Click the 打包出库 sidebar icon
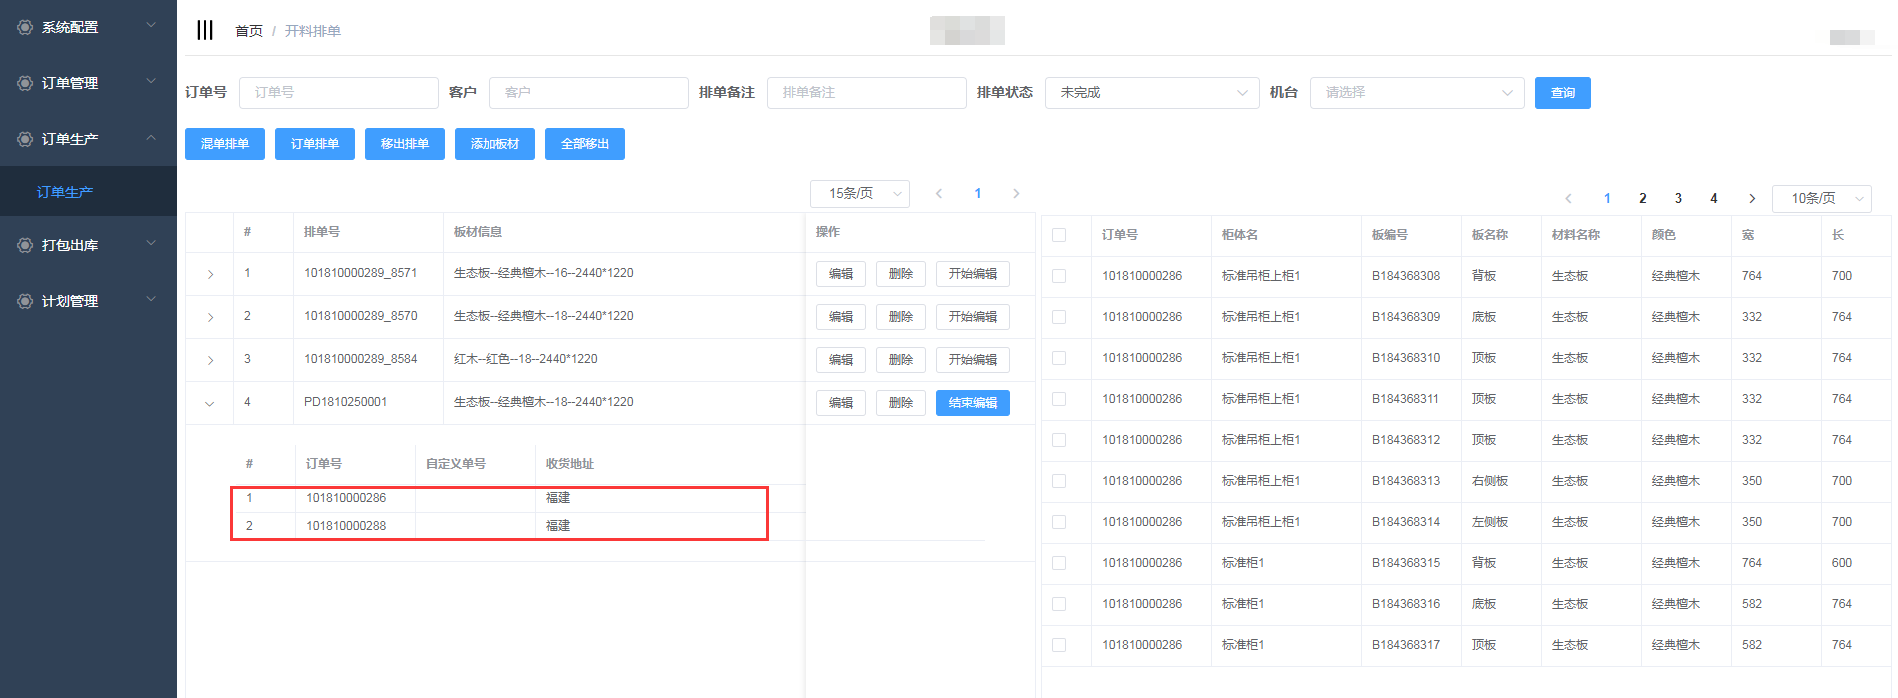 click(25, 245)
